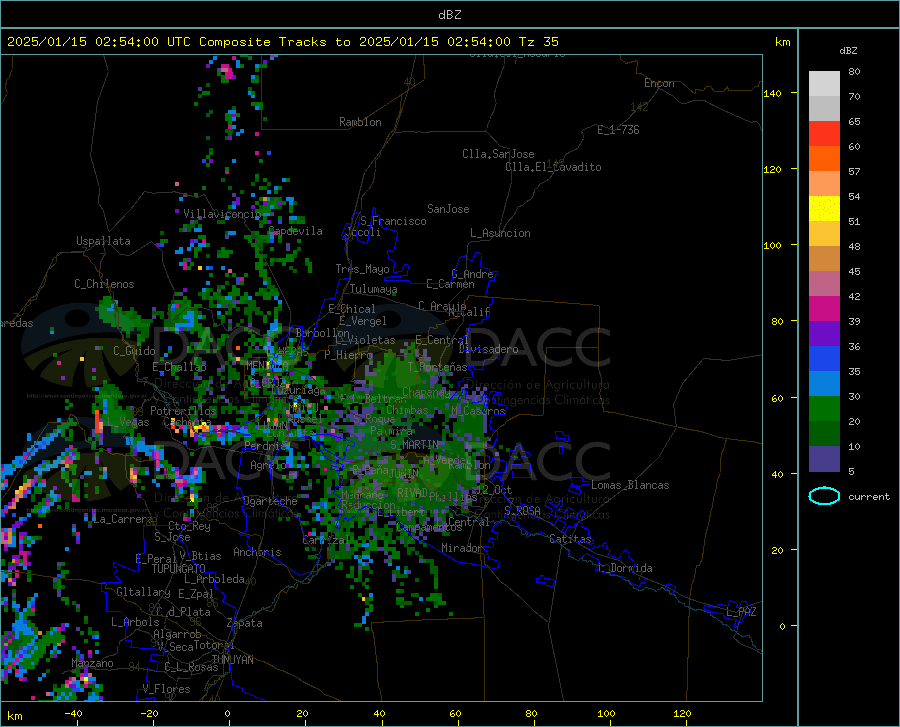Click the magenta 42 dBZ legend swatch

(824, 309)
